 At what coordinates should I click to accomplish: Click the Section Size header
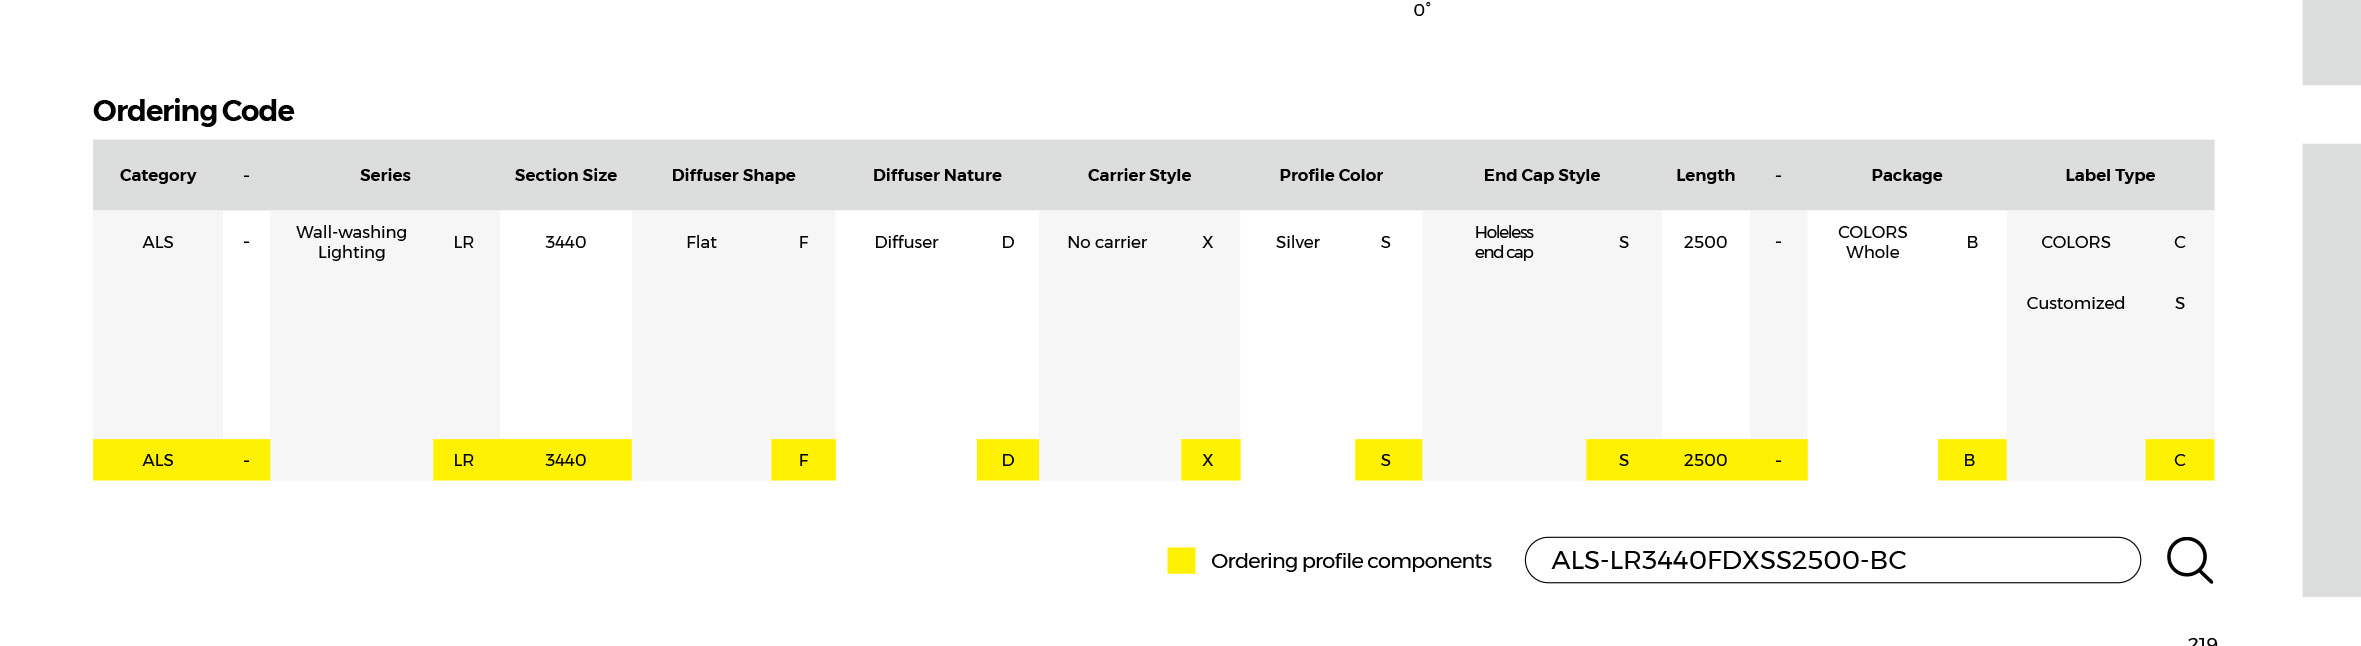coord(565,175)
